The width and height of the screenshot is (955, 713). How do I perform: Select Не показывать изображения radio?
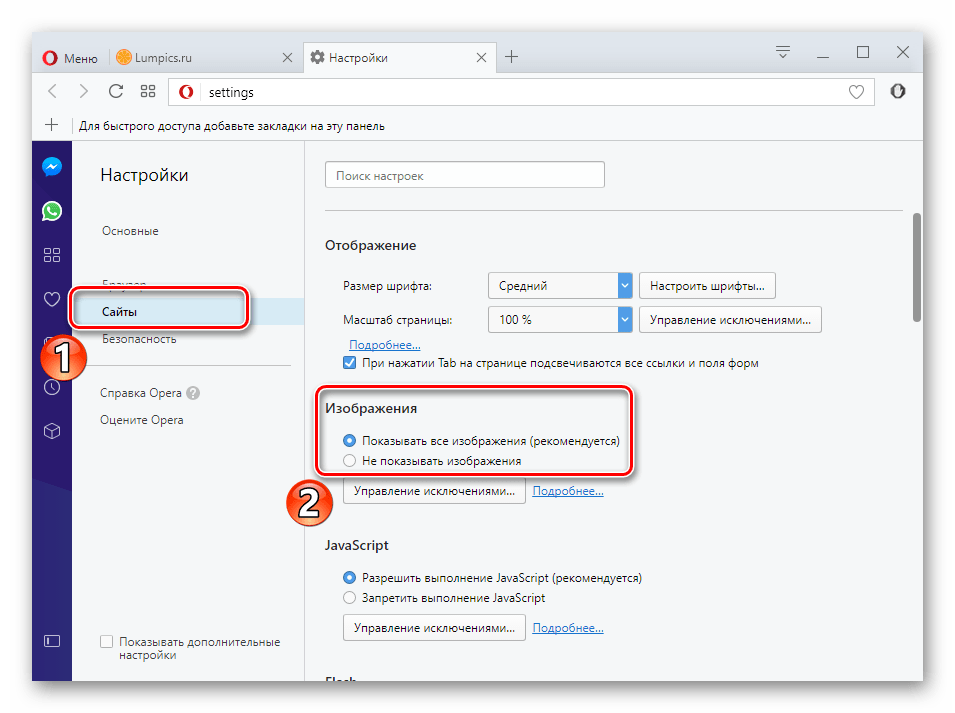tap(350, 461)
